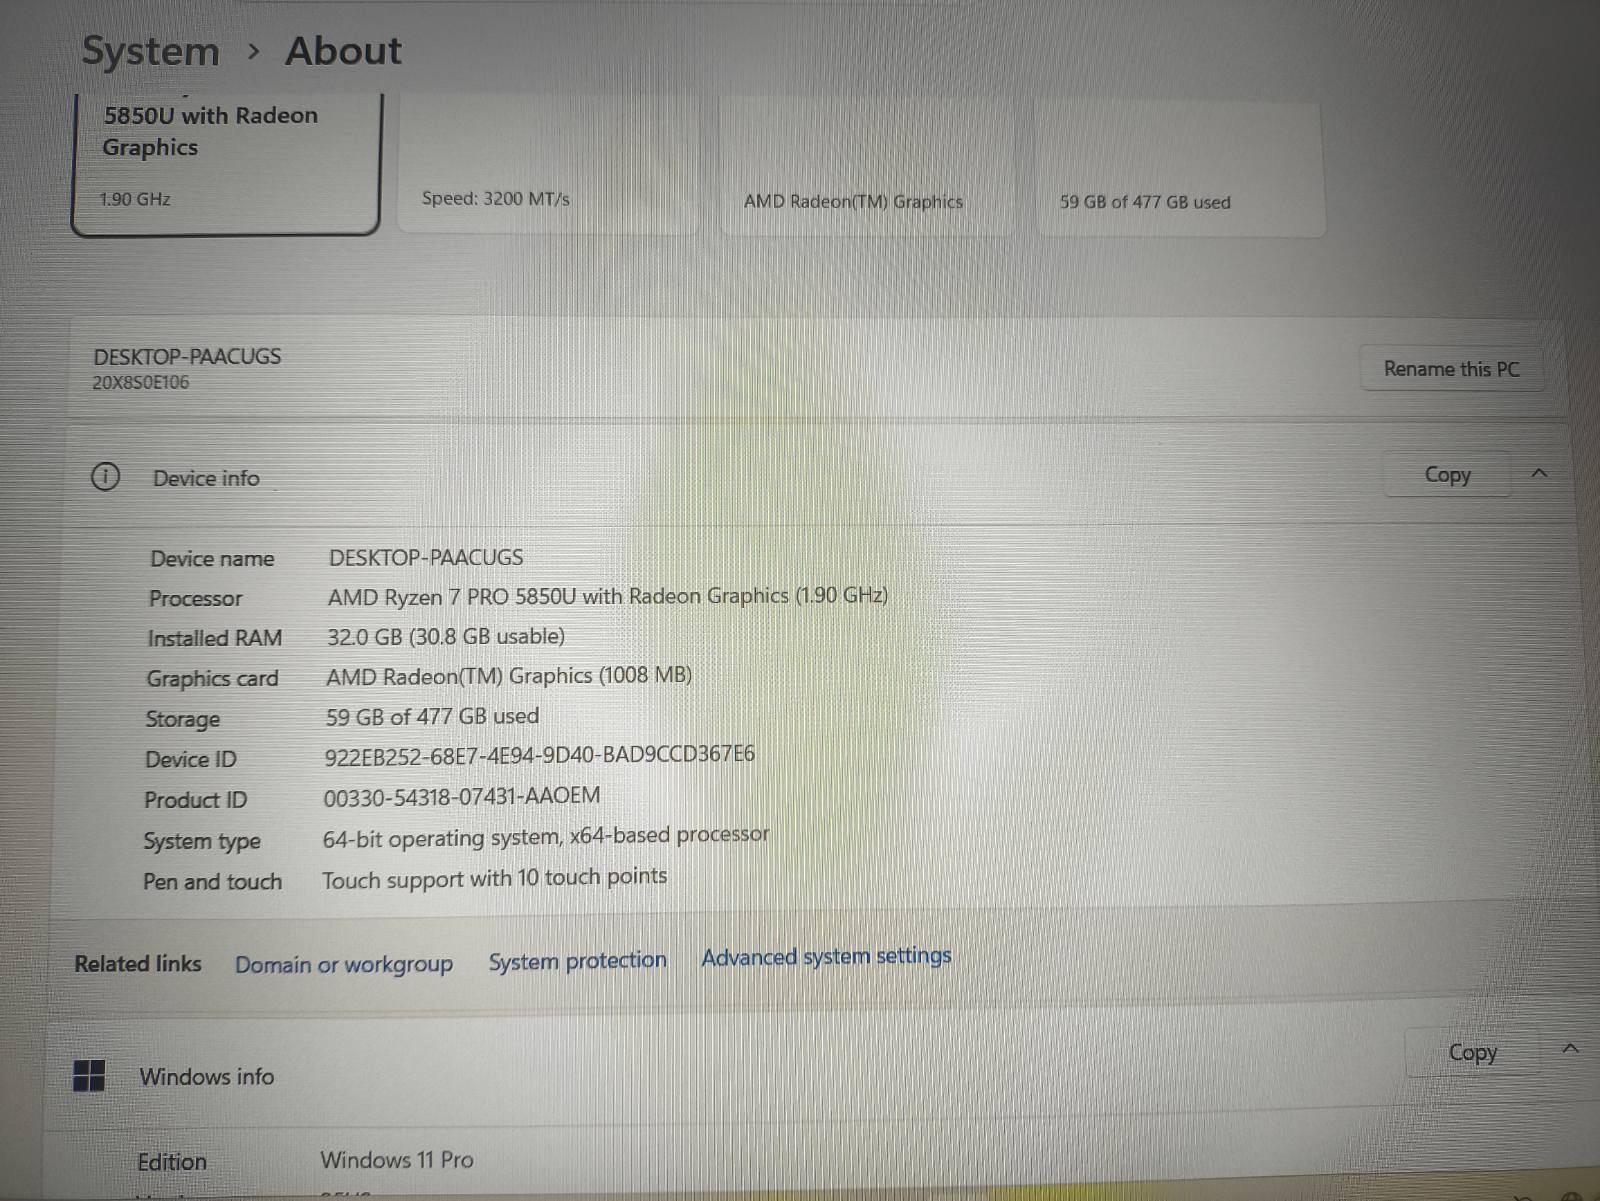The height and width of the screenshot is (1201, 1600).
Task: Click the Graphics card 1008 MB value
Action: (x=509, y=676)
